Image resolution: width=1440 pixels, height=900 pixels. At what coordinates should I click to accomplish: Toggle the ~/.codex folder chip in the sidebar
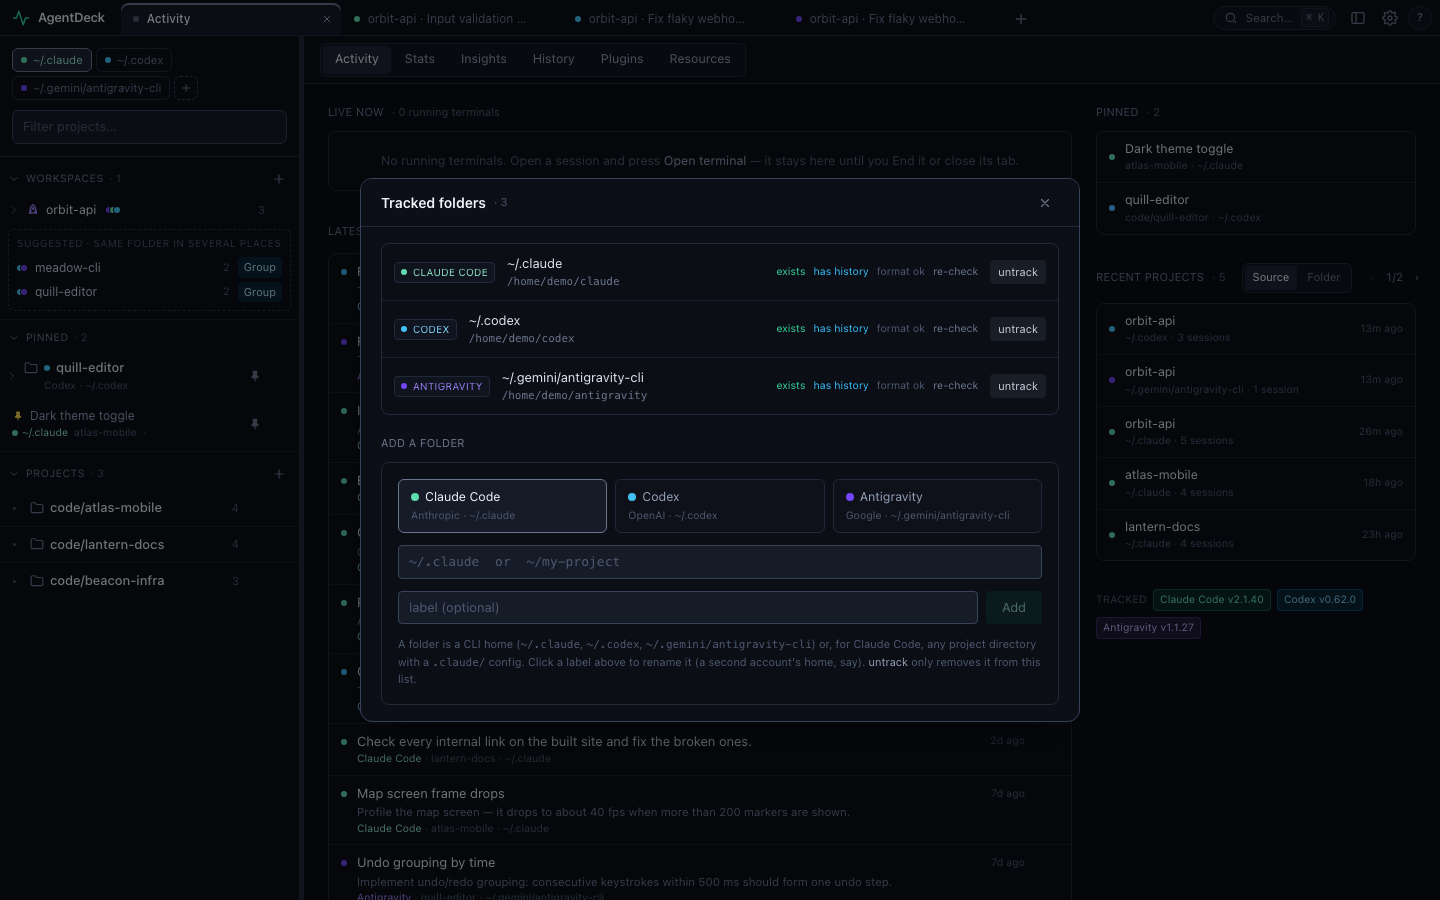pos(134,60)
